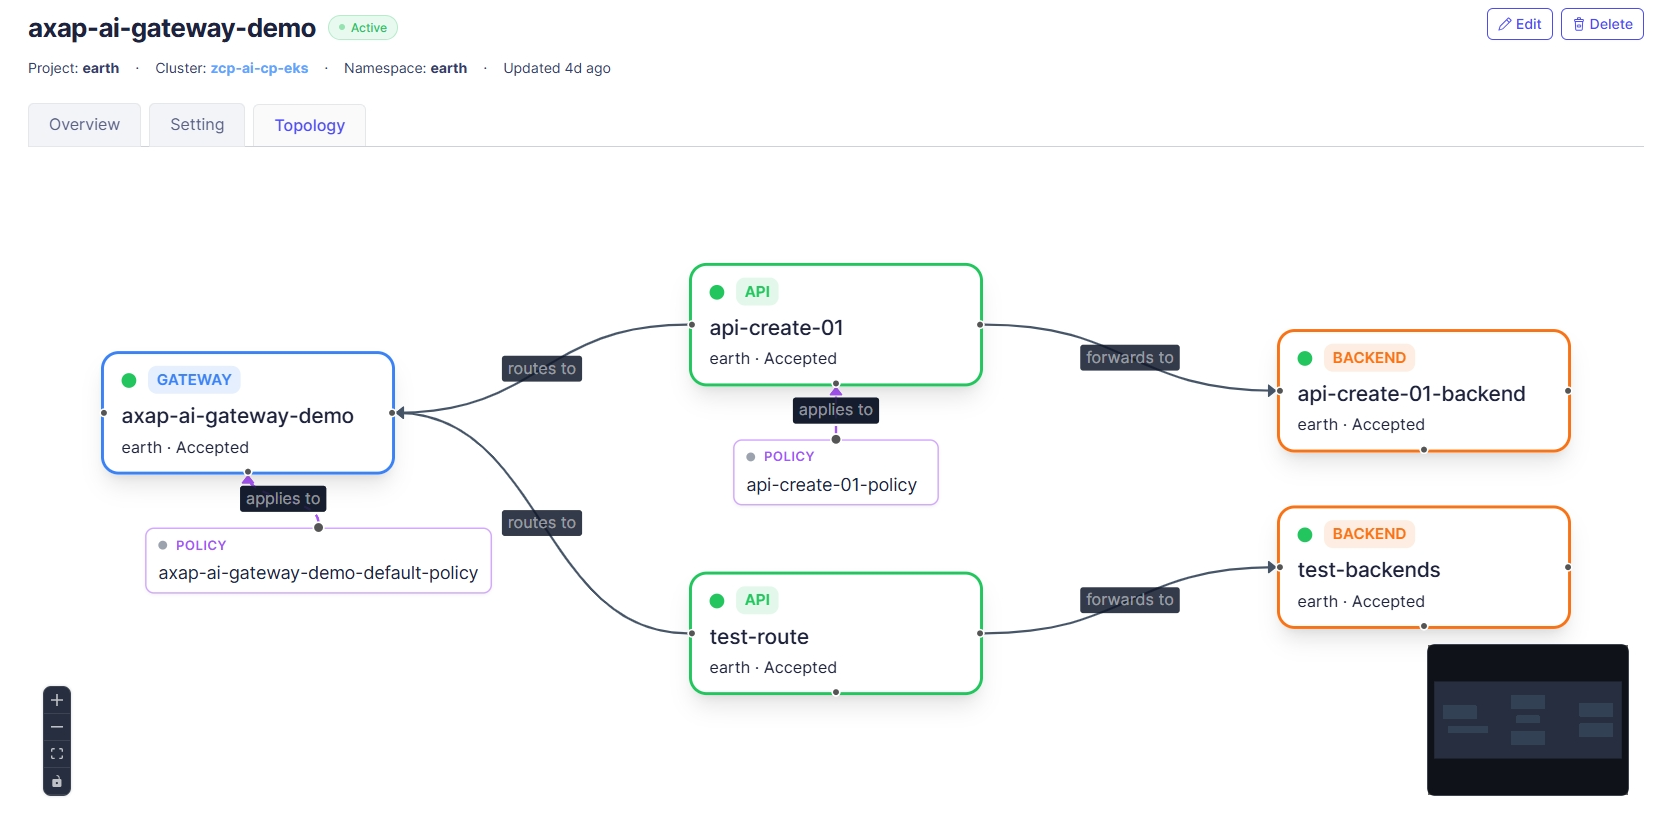The width and height of the screenshot is (1671, 813).
Task: Zoom in with the plus control
Action: 57,700
